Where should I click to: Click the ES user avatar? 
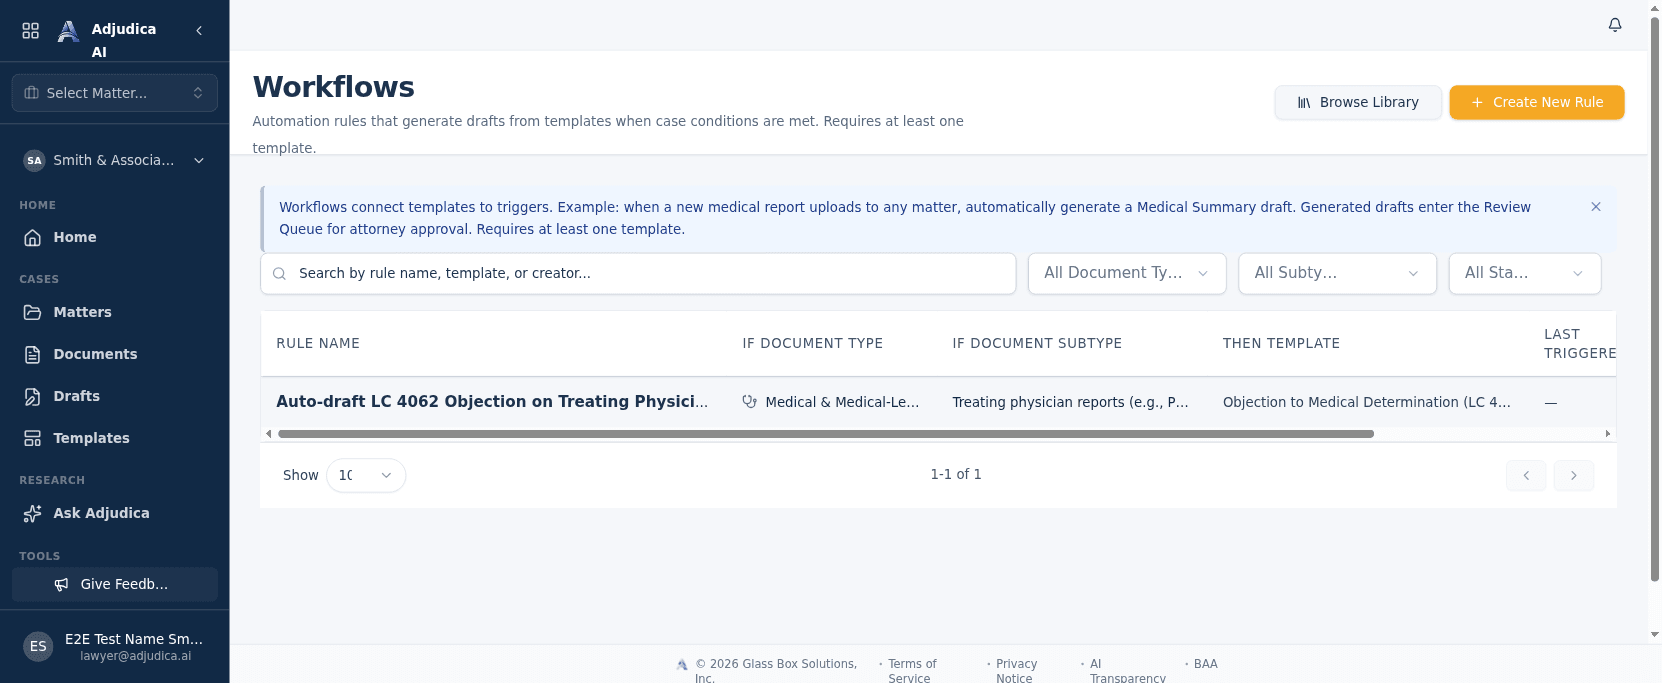coord(38,646)
